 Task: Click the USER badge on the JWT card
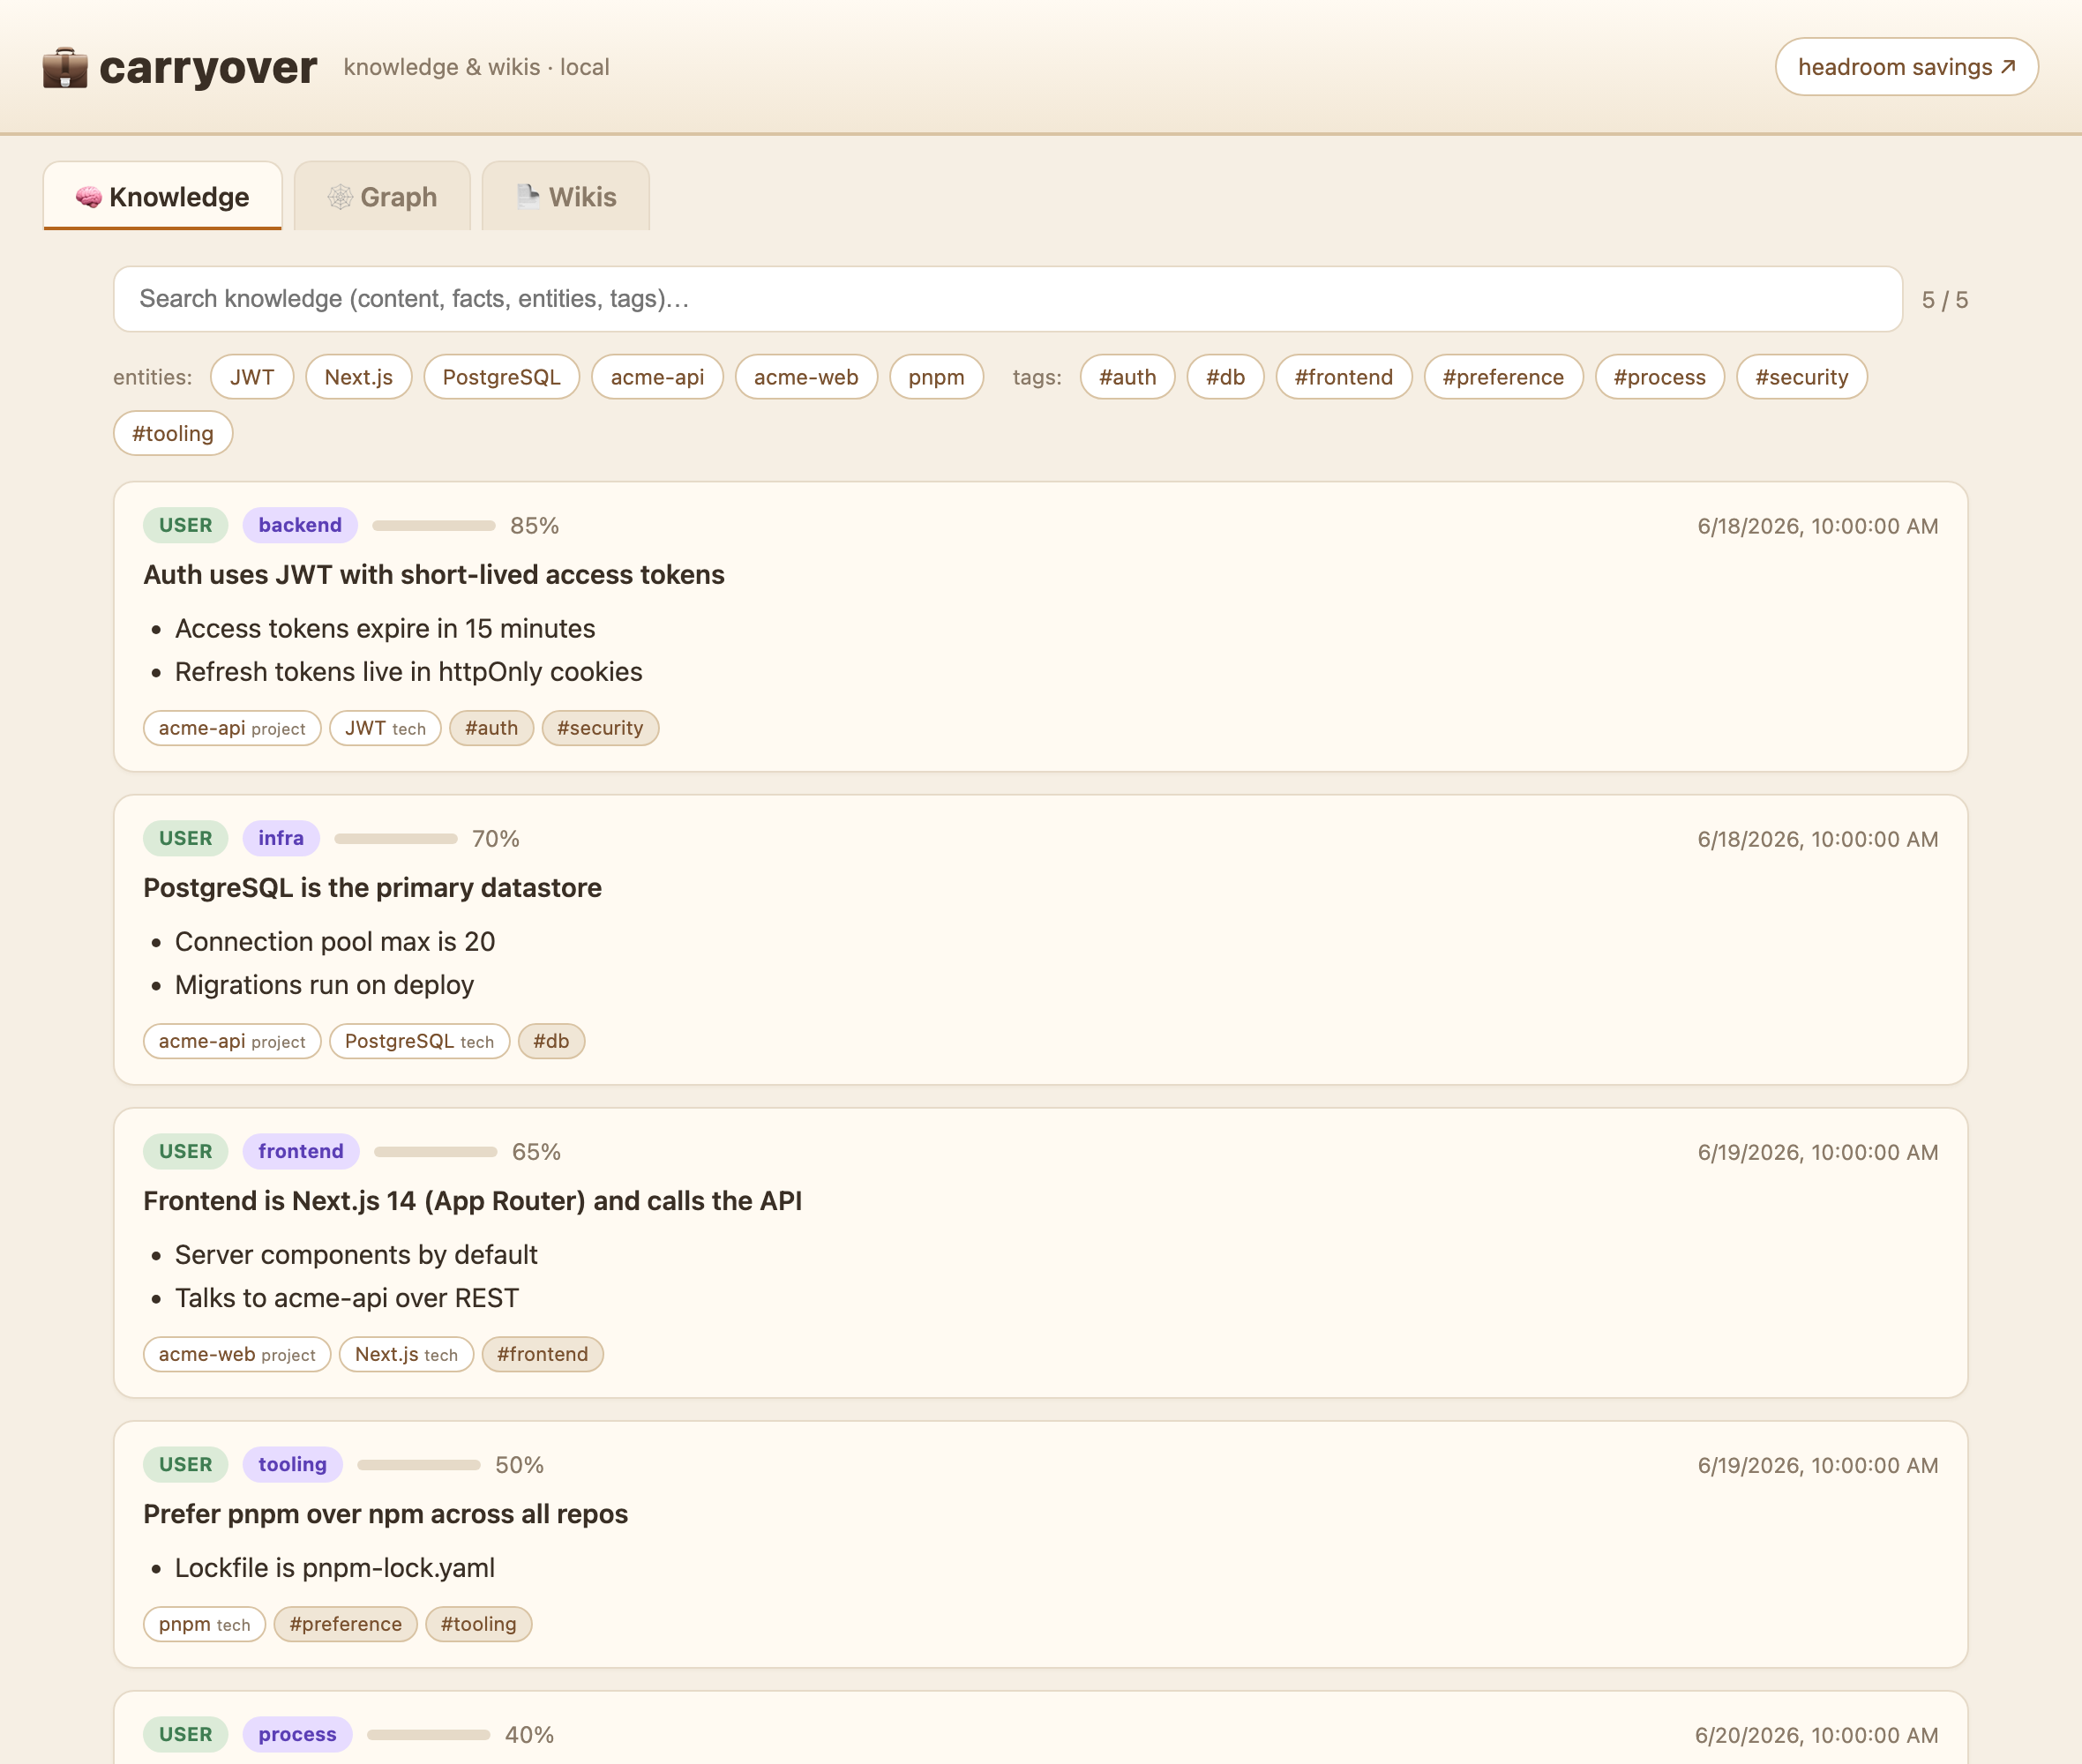pos(186,525)
